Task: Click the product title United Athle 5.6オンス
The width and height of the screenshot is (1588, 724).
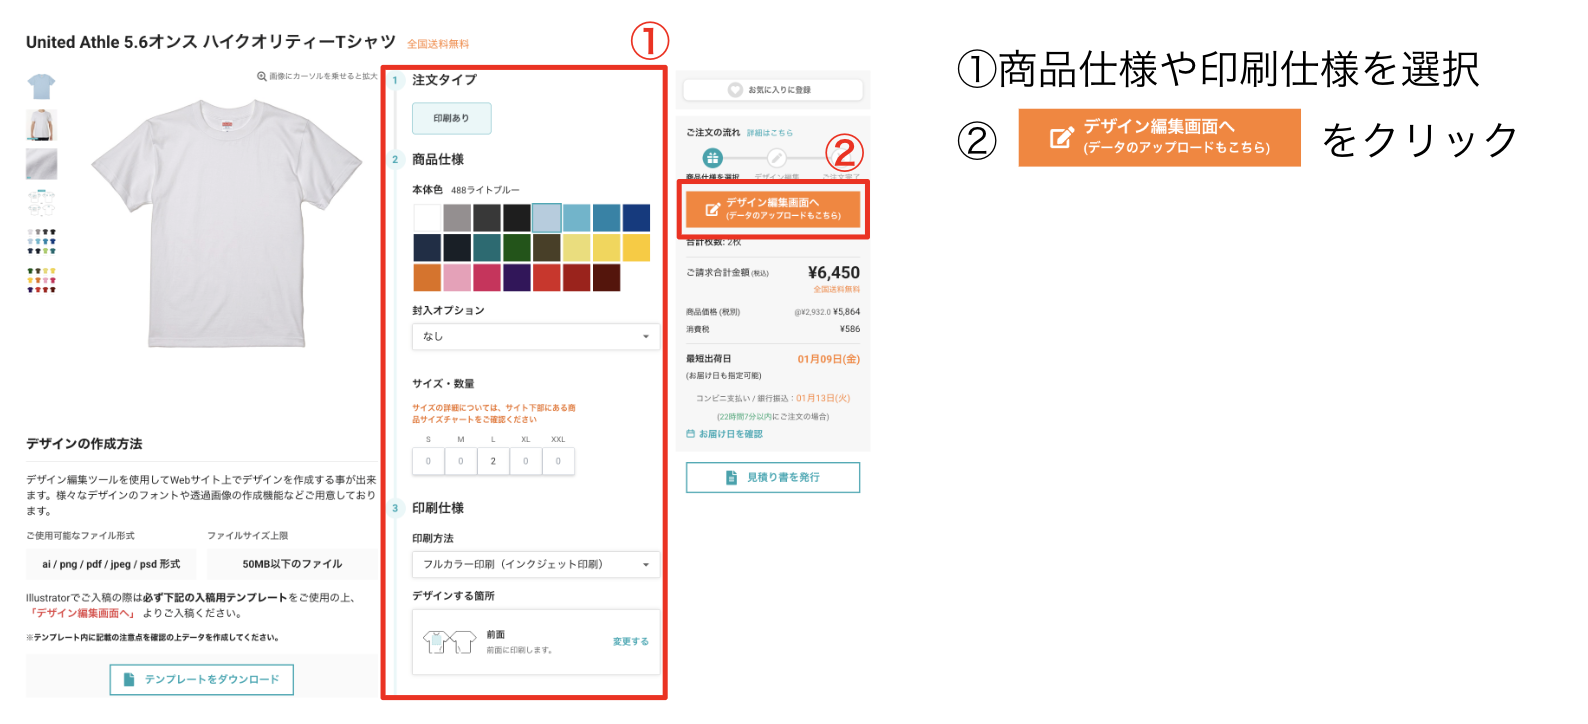Action: click(210, 42)
